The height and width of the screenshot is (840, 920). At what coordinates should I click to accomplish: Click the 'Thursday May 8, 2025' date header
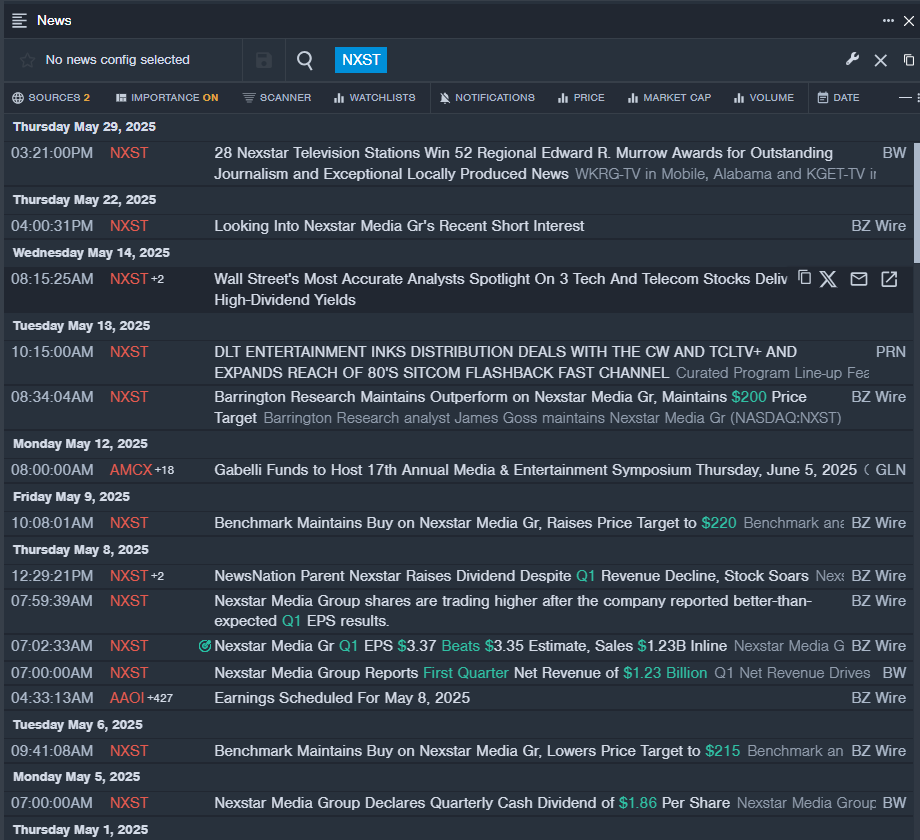tap(81, 550)
